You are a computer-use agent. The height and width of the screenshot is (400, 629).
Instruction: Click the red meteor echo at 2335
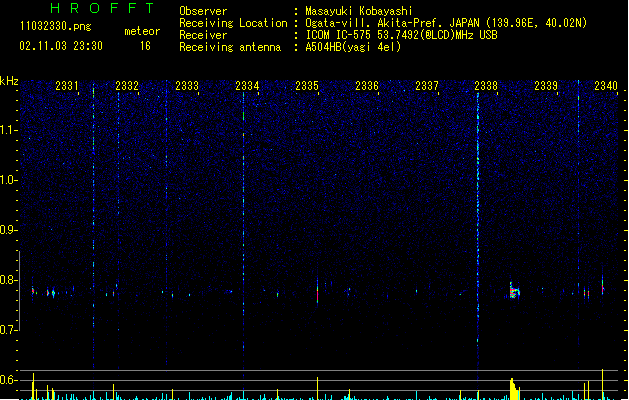pyautogui.click(x=317, y=293)
